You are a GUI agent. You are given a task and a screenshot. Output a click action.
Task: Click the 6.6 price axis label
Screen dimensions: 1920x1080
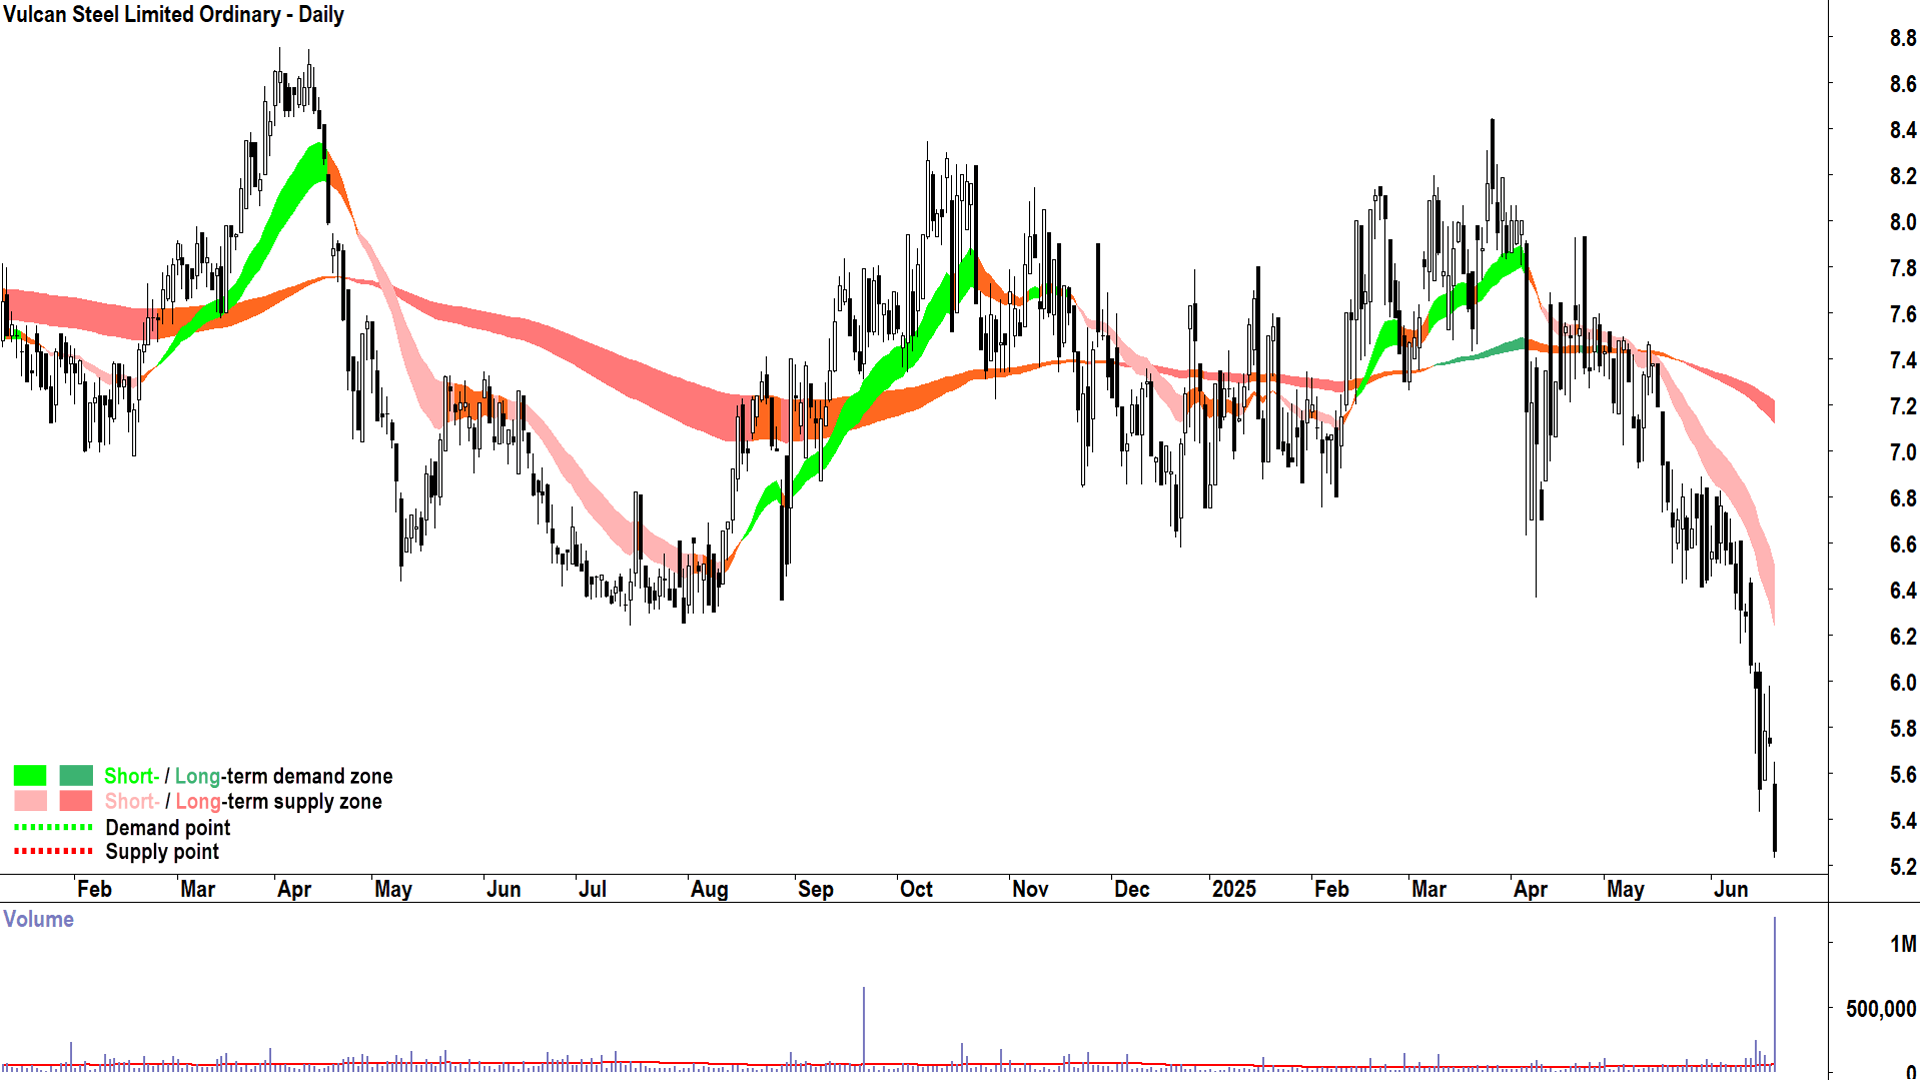pyautogui.click(x=1902, y=544)
